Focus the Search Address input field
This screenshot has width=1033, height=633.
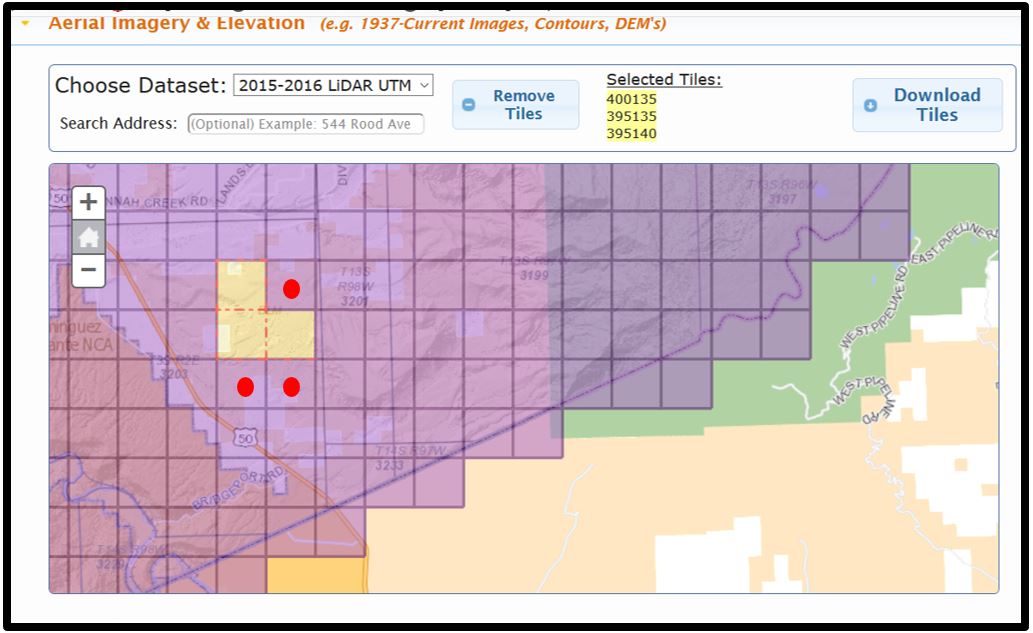306,124
